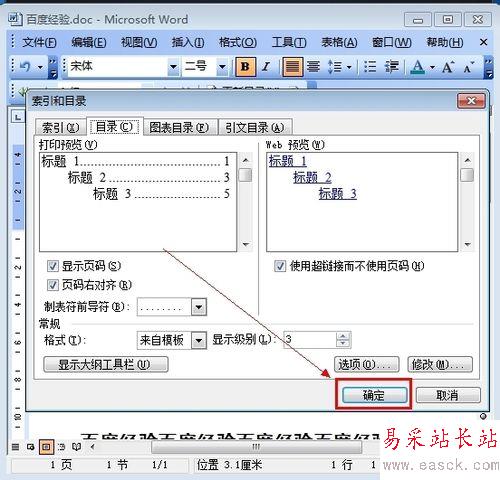Click the line spacing icon

(335, 67)
